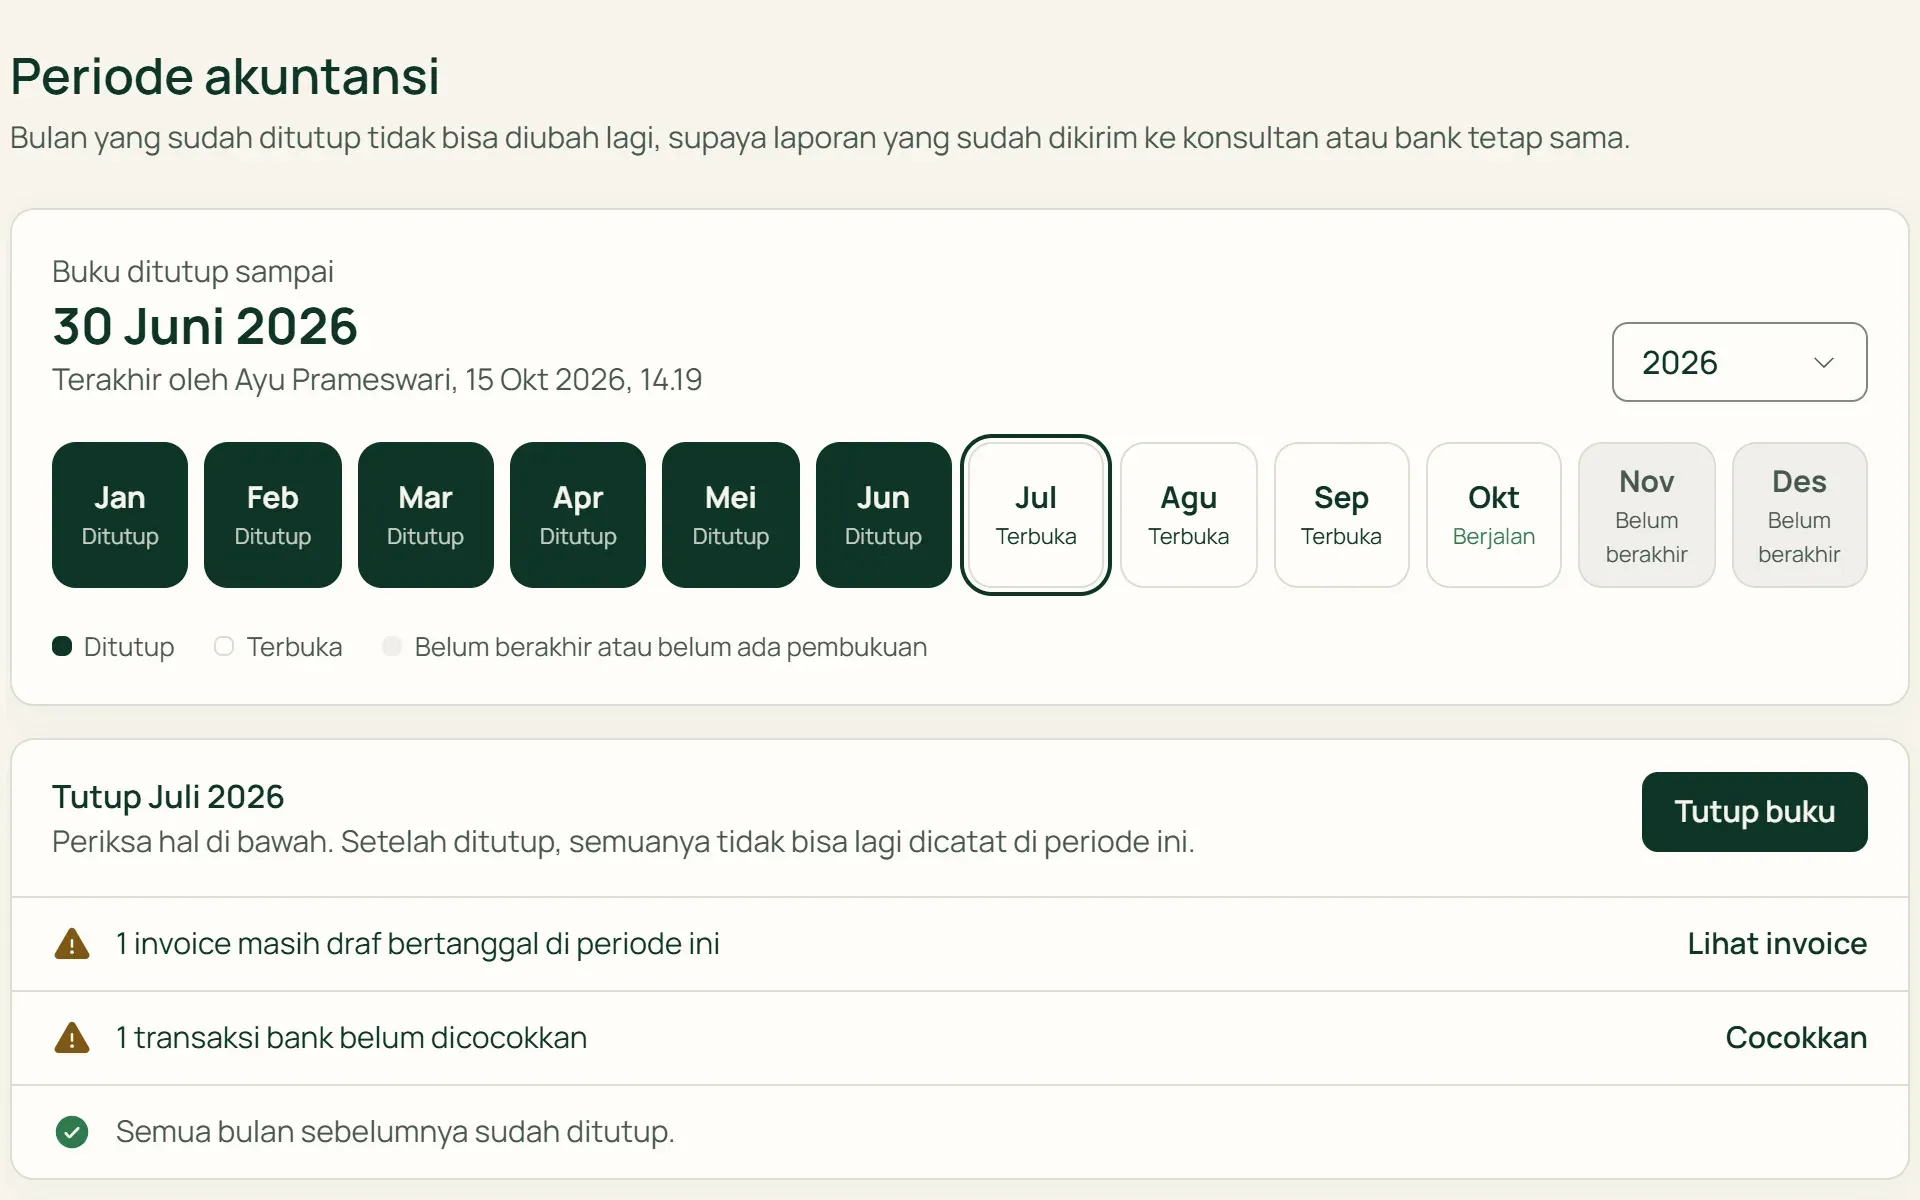
Task: Click the 'Periode akuntansi' page title
Action: click(x=225, y=76)
